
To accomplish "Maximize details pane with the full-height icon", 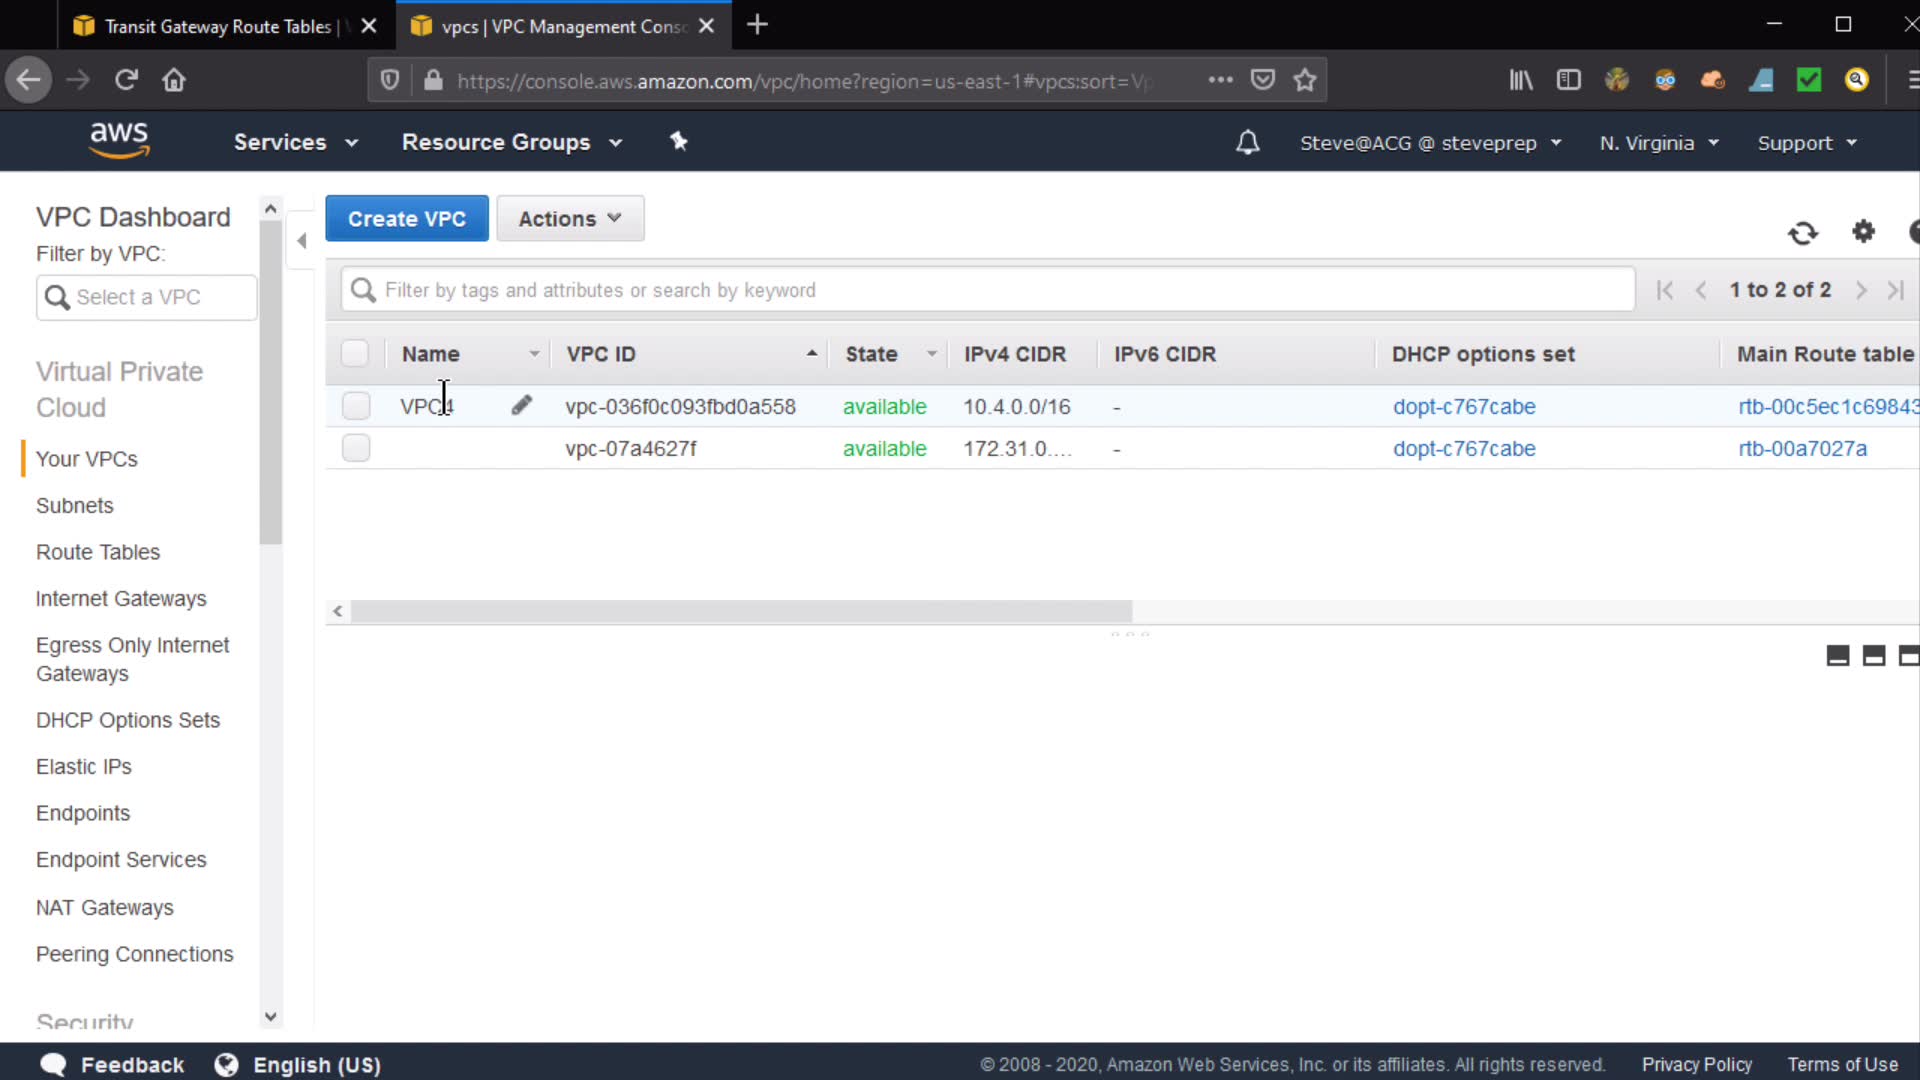I will (1908, 656).
